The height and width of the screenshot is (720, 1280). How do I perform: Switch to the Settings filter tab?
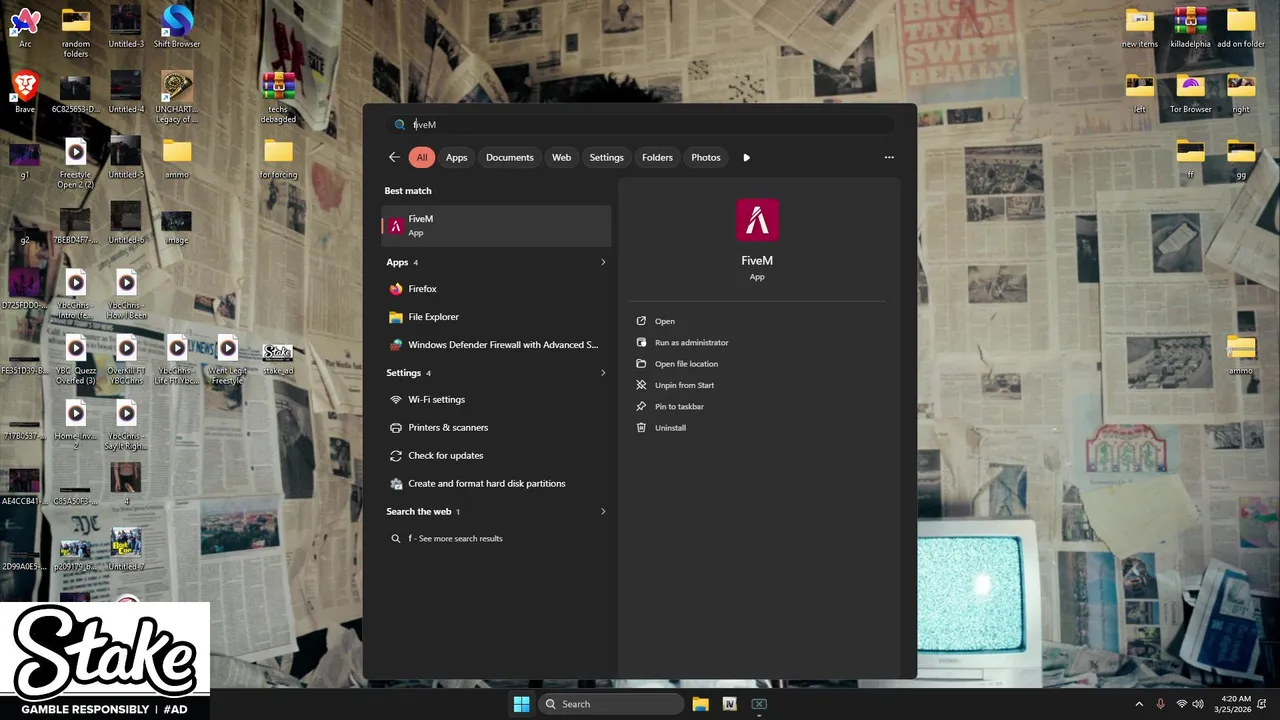click(x=606, y=157)
